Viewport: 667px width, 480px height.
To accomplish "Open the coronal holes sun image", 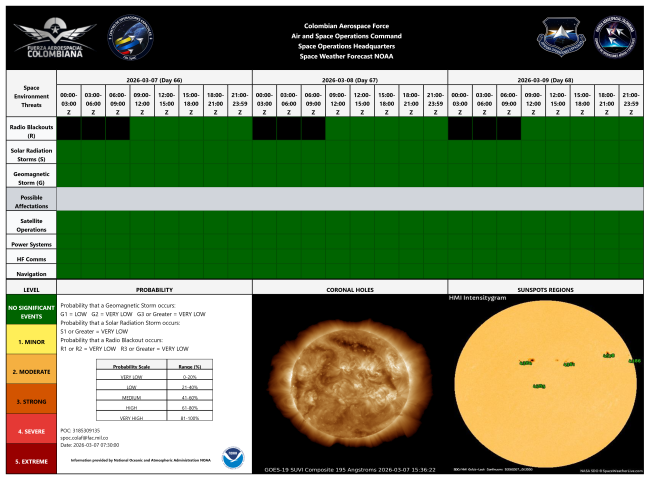I will [x=349, y=382].
